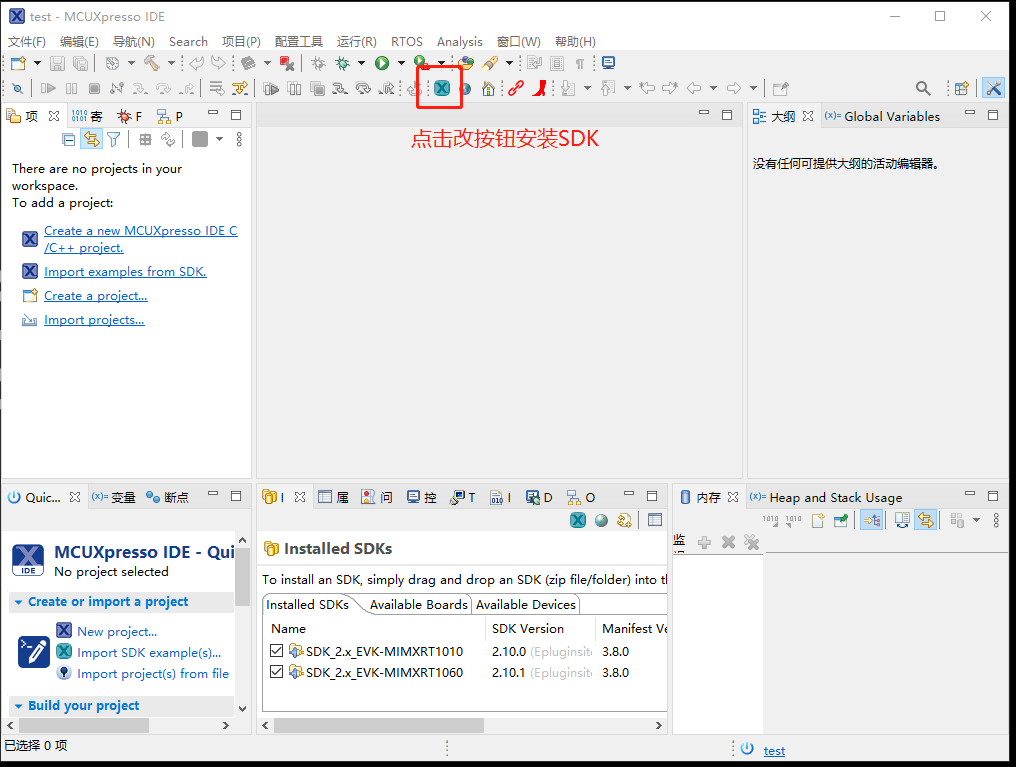Click the blue monitor terminal icon
The image size is (1016, 767).
[x=608, y=63]
